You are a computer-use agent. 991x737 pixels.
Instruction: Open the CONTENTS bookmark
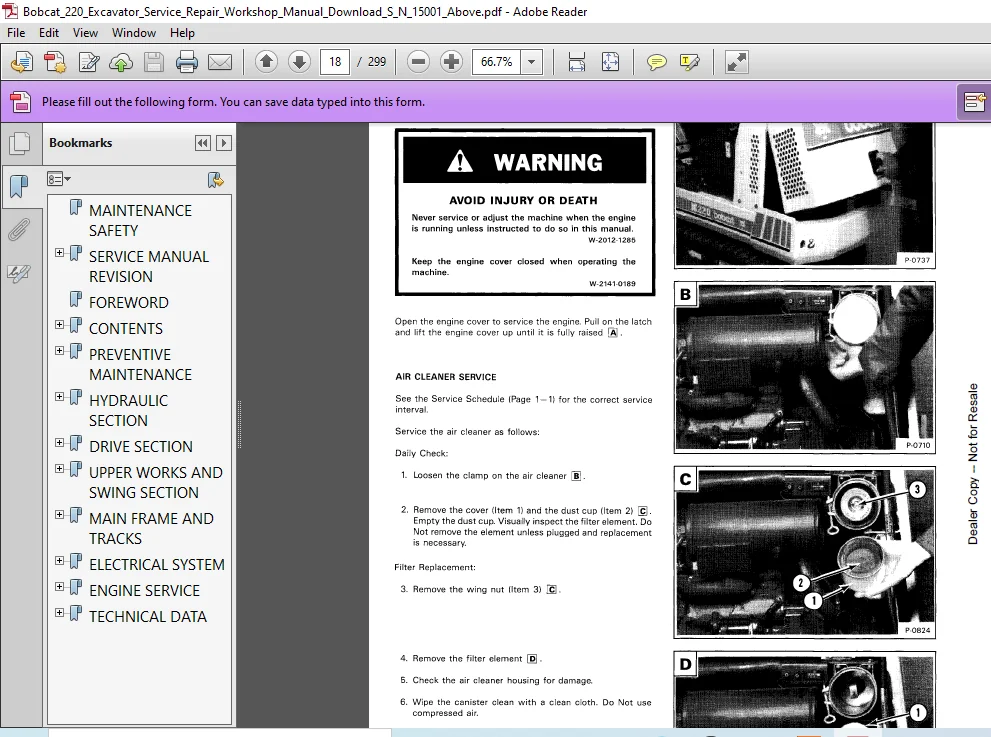[126, 329]
